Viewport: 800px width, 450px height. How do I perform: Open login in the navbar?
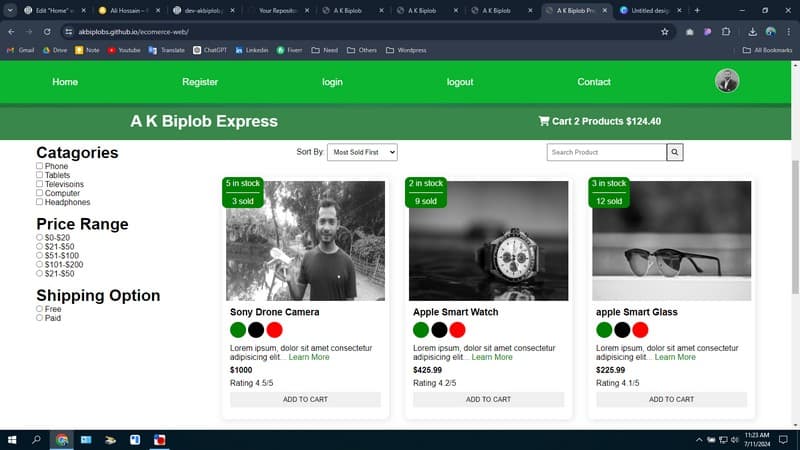[x=332, y=82]
